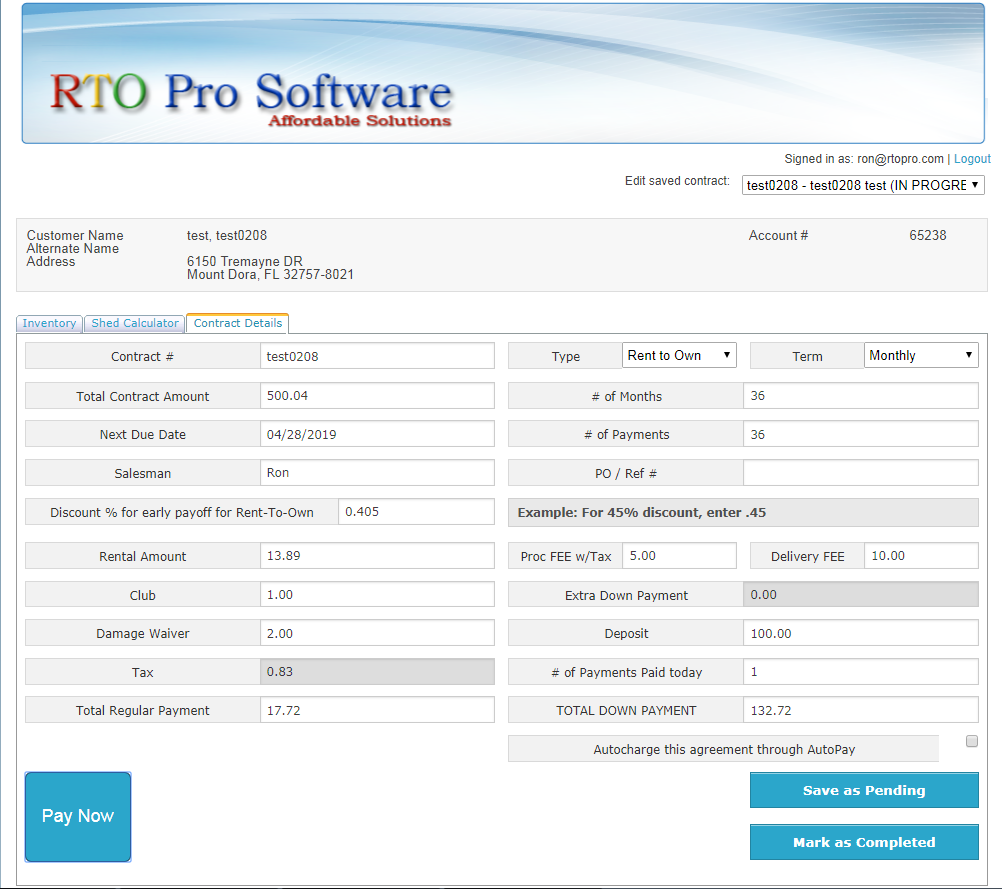Image resolution: width=1002 pixels, height=889 pixels.
Task: Expand the contract Type dropdown
Action: click(679, 356)
